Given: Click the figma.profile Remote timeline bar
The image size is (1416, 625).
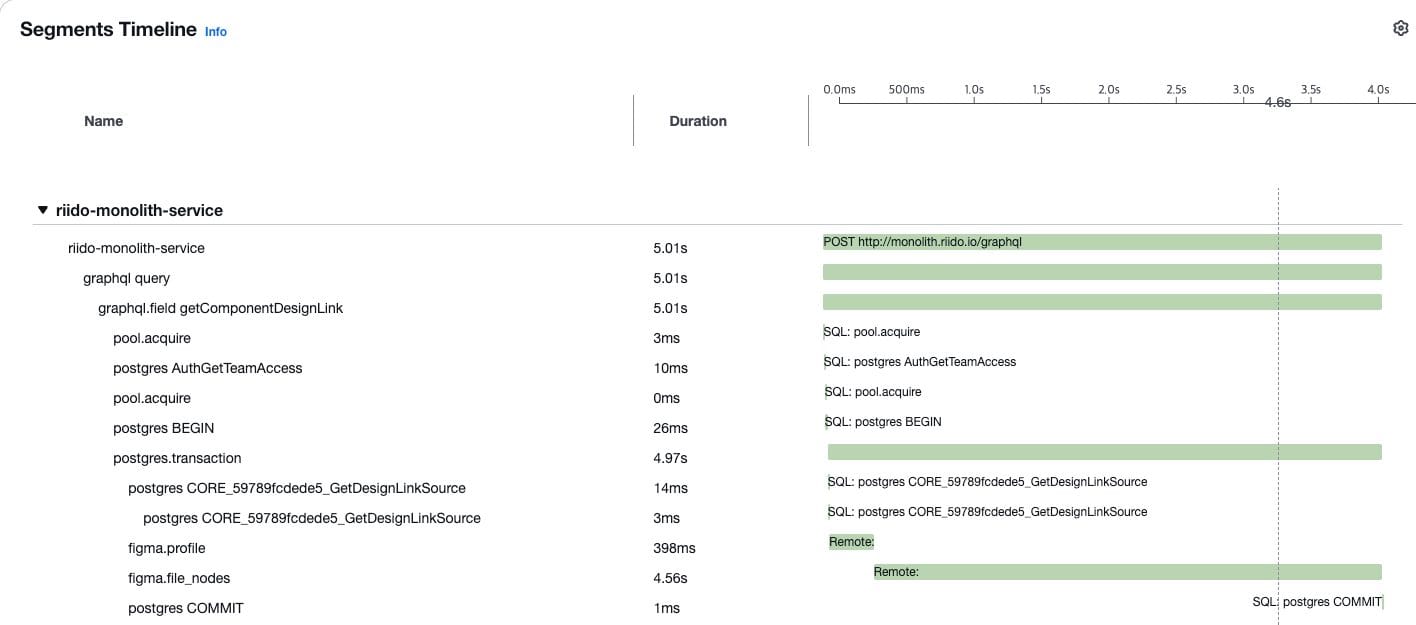Looking at the screenshot, I should click(x=851, y=542).
